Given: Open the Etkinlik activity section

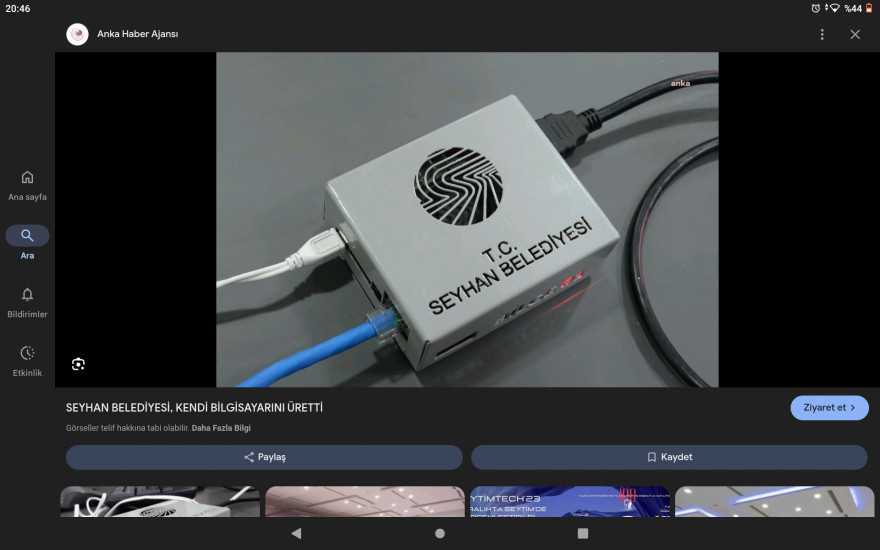Looking at the screenshot, I should pos(27,360).
